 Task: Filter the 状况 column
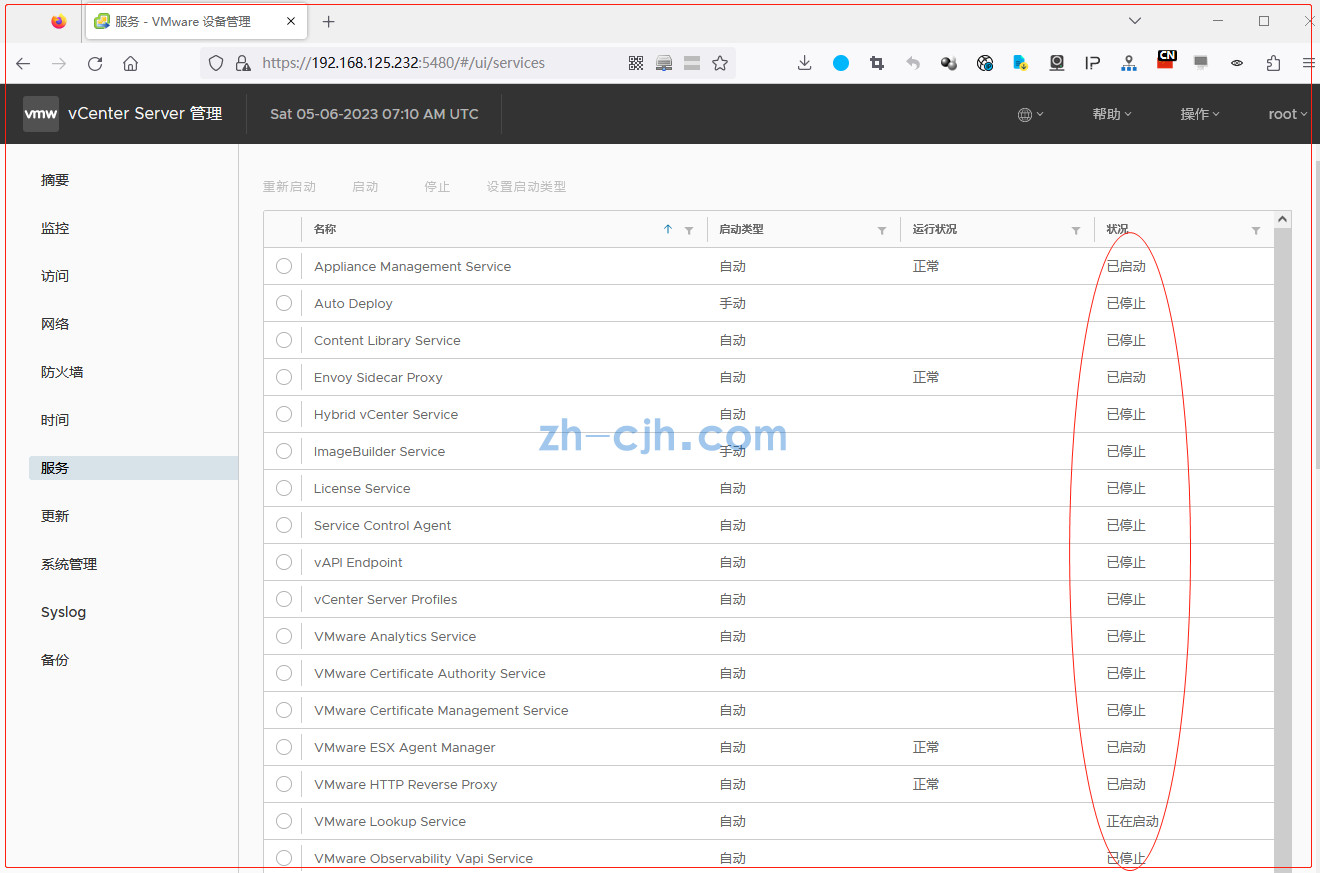1256,230
